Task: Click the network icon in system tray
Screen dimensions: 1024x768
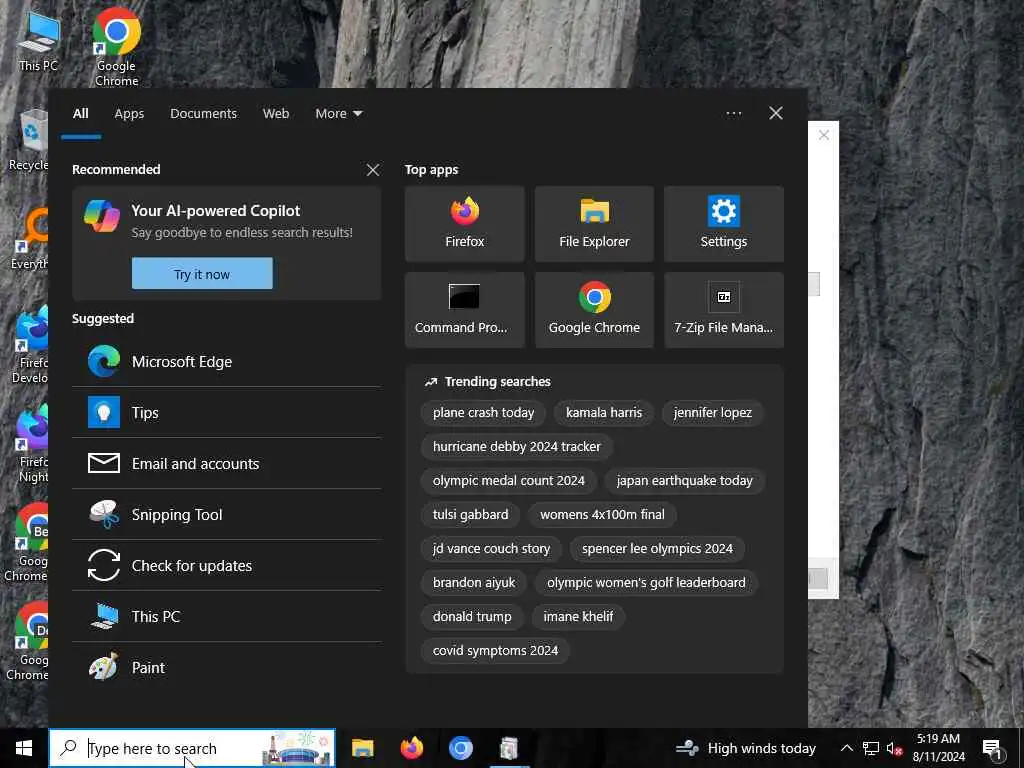Action: click(871, 748)
